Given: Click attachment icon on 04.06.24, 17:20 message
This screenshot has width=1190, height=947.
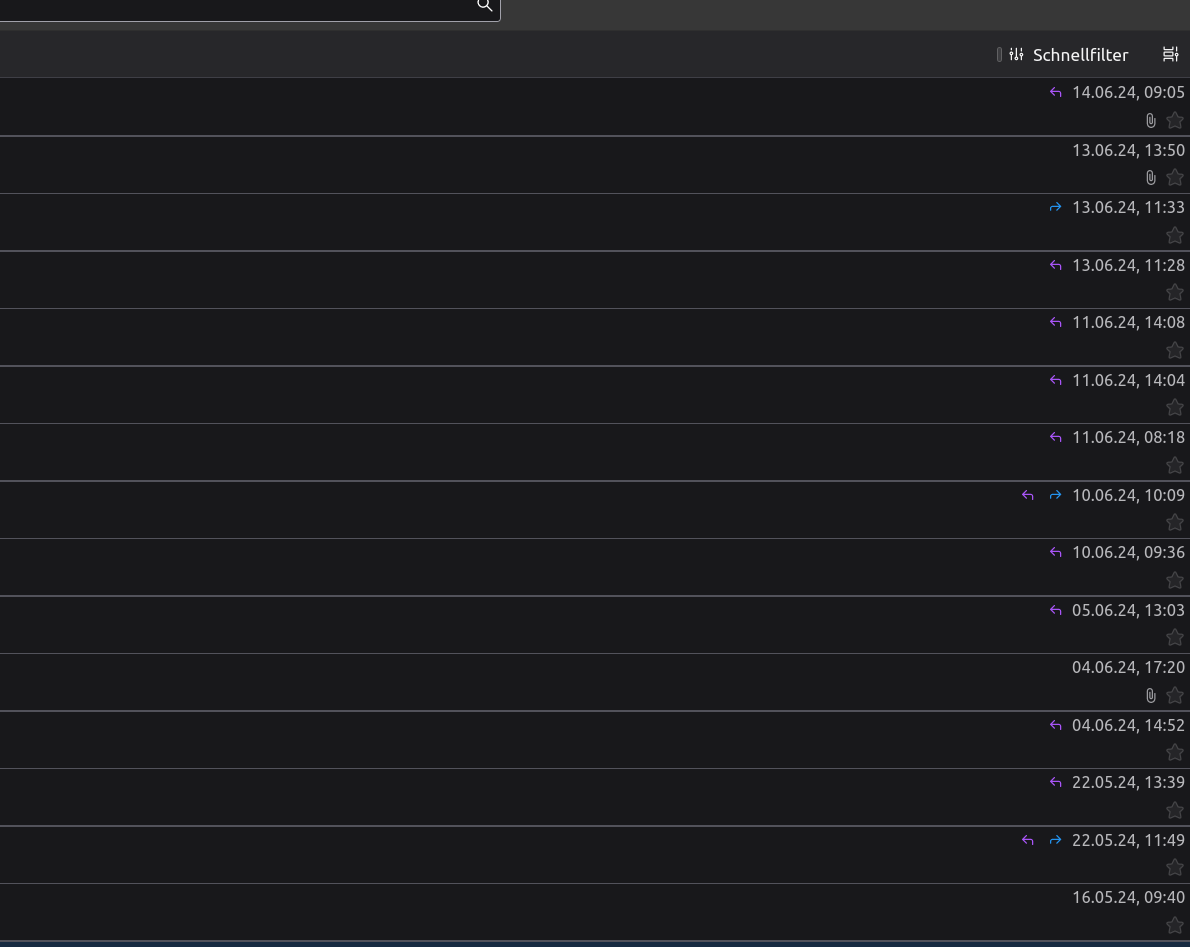Looking at the screenshot, I should pos(1151,695).
